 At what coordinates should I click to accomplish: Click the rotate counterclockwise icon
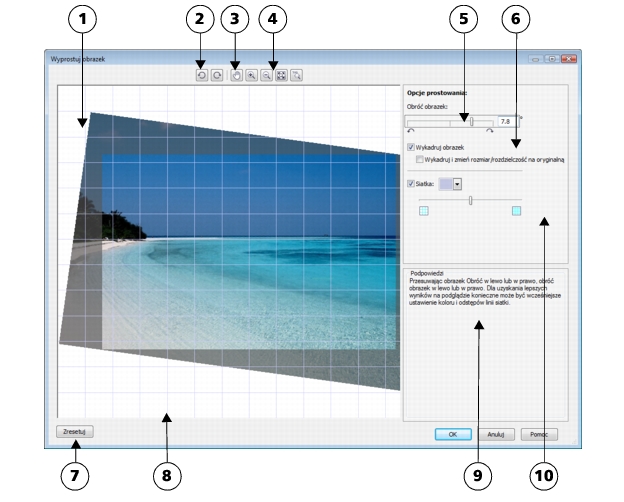coord(202,75)
